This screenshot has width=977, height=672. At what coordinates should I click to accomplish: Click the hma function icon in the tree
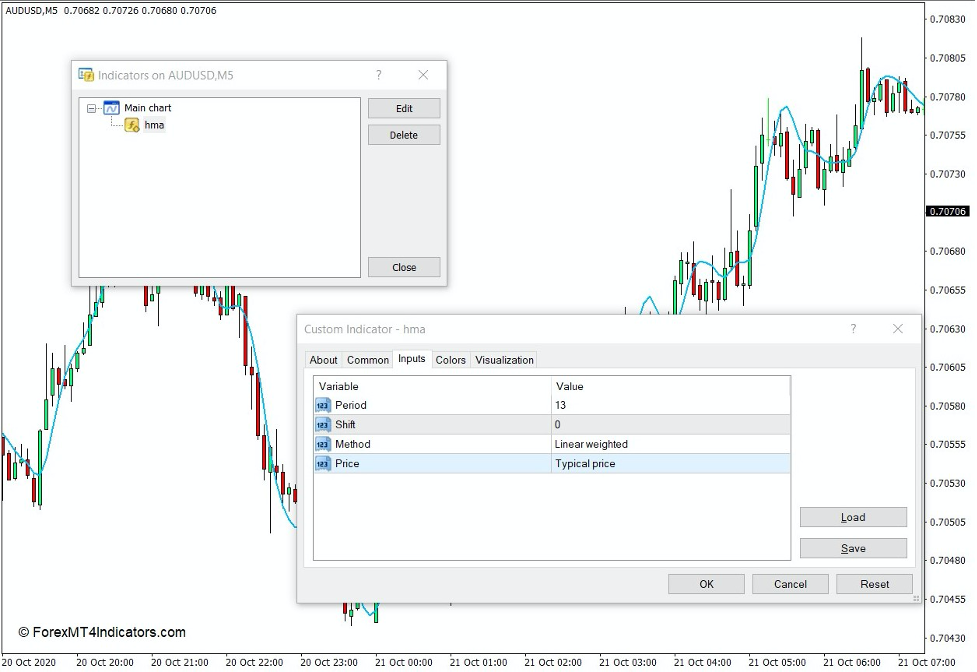131,125
